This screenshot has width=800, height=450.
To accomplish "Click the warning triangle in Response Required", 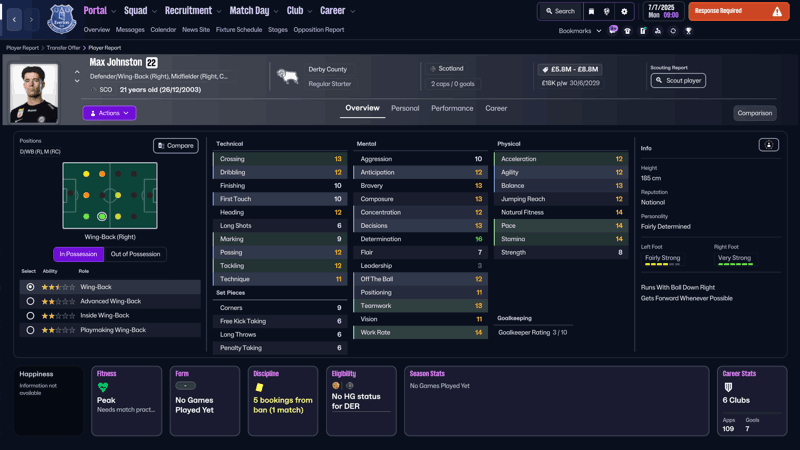I will pos(777,11).
